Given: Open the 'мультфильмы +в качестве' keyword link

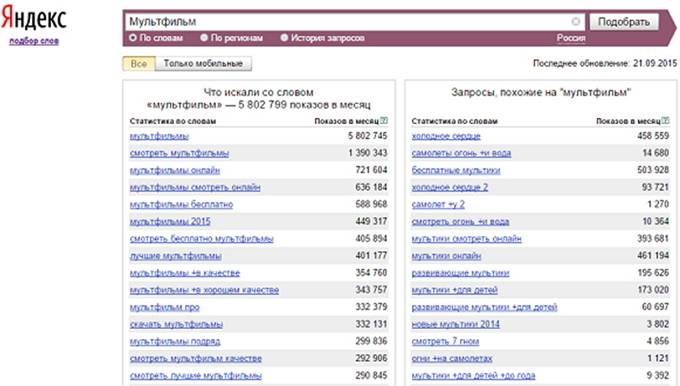Looking at the screenshot, I should click(185, 273).
